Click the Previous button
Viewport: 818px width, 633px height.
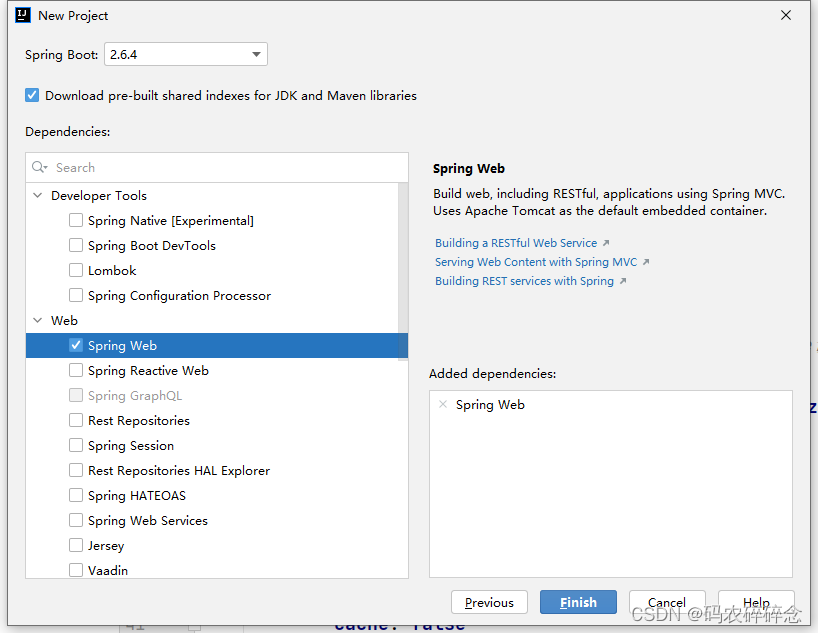tap(489, 602)
